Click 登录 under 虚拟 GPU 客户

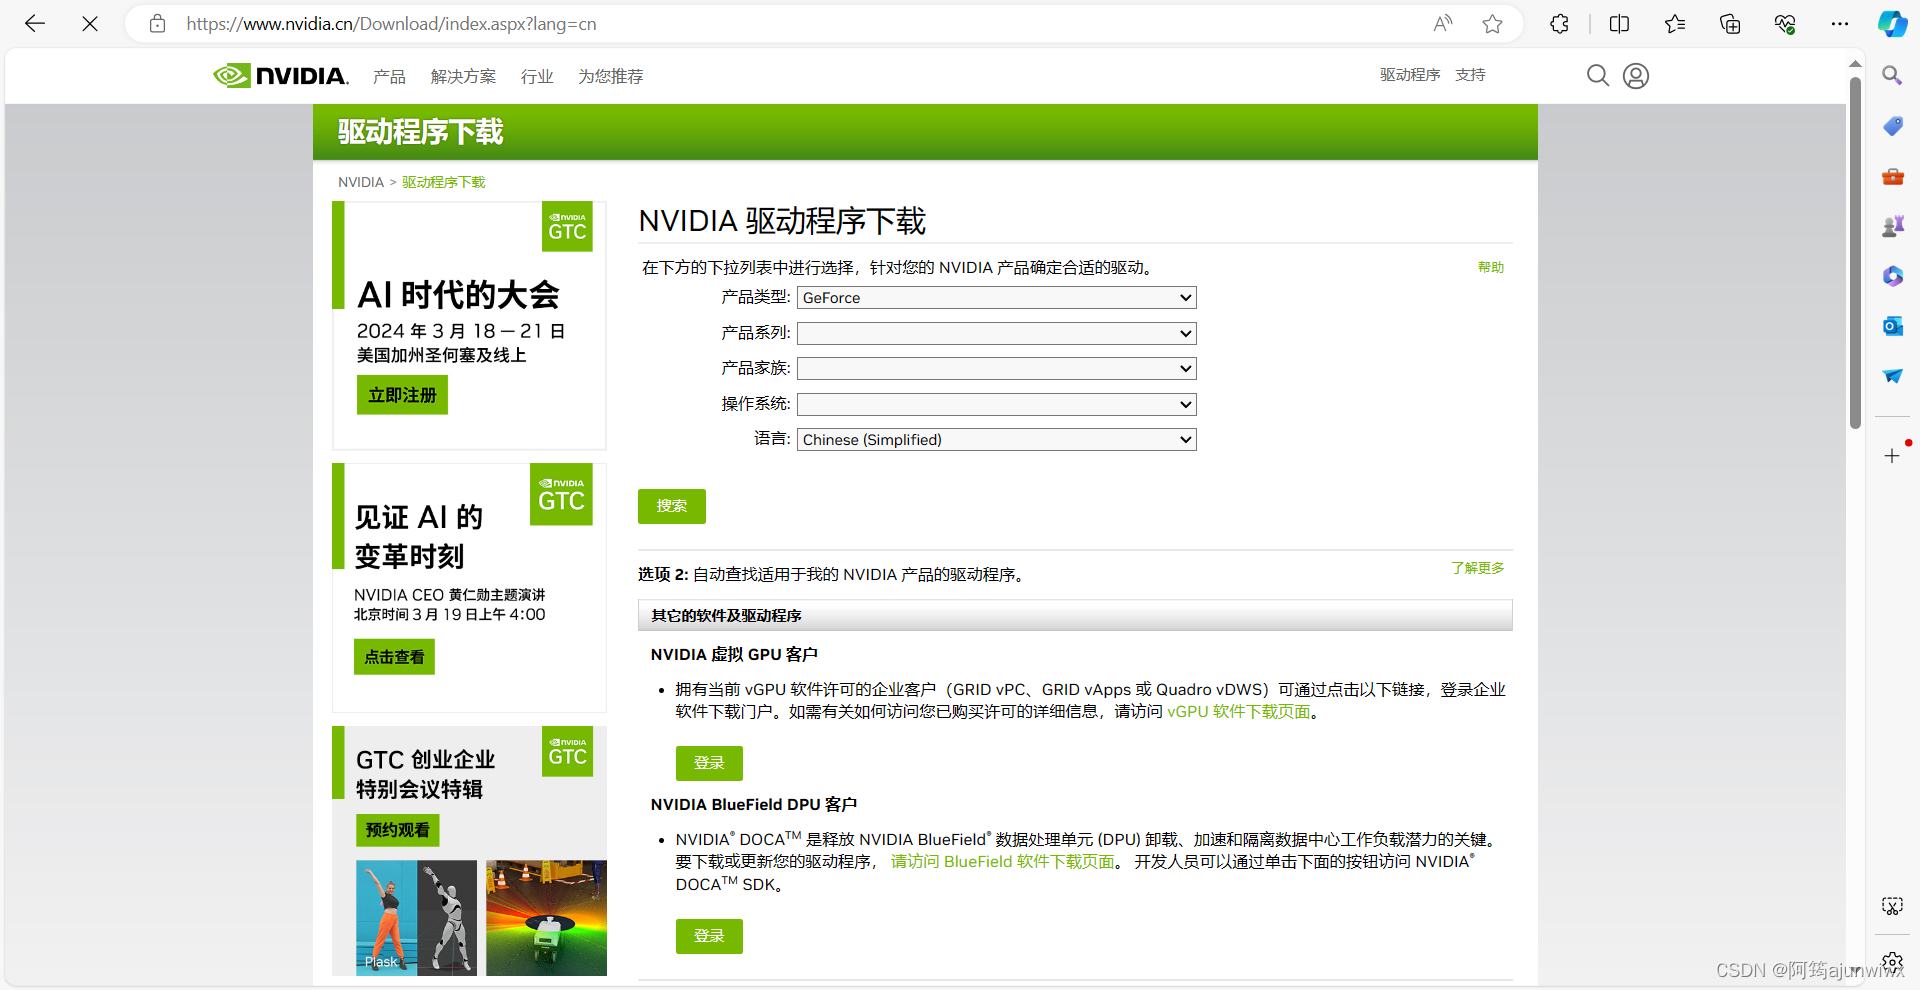[x=709, y=763]
